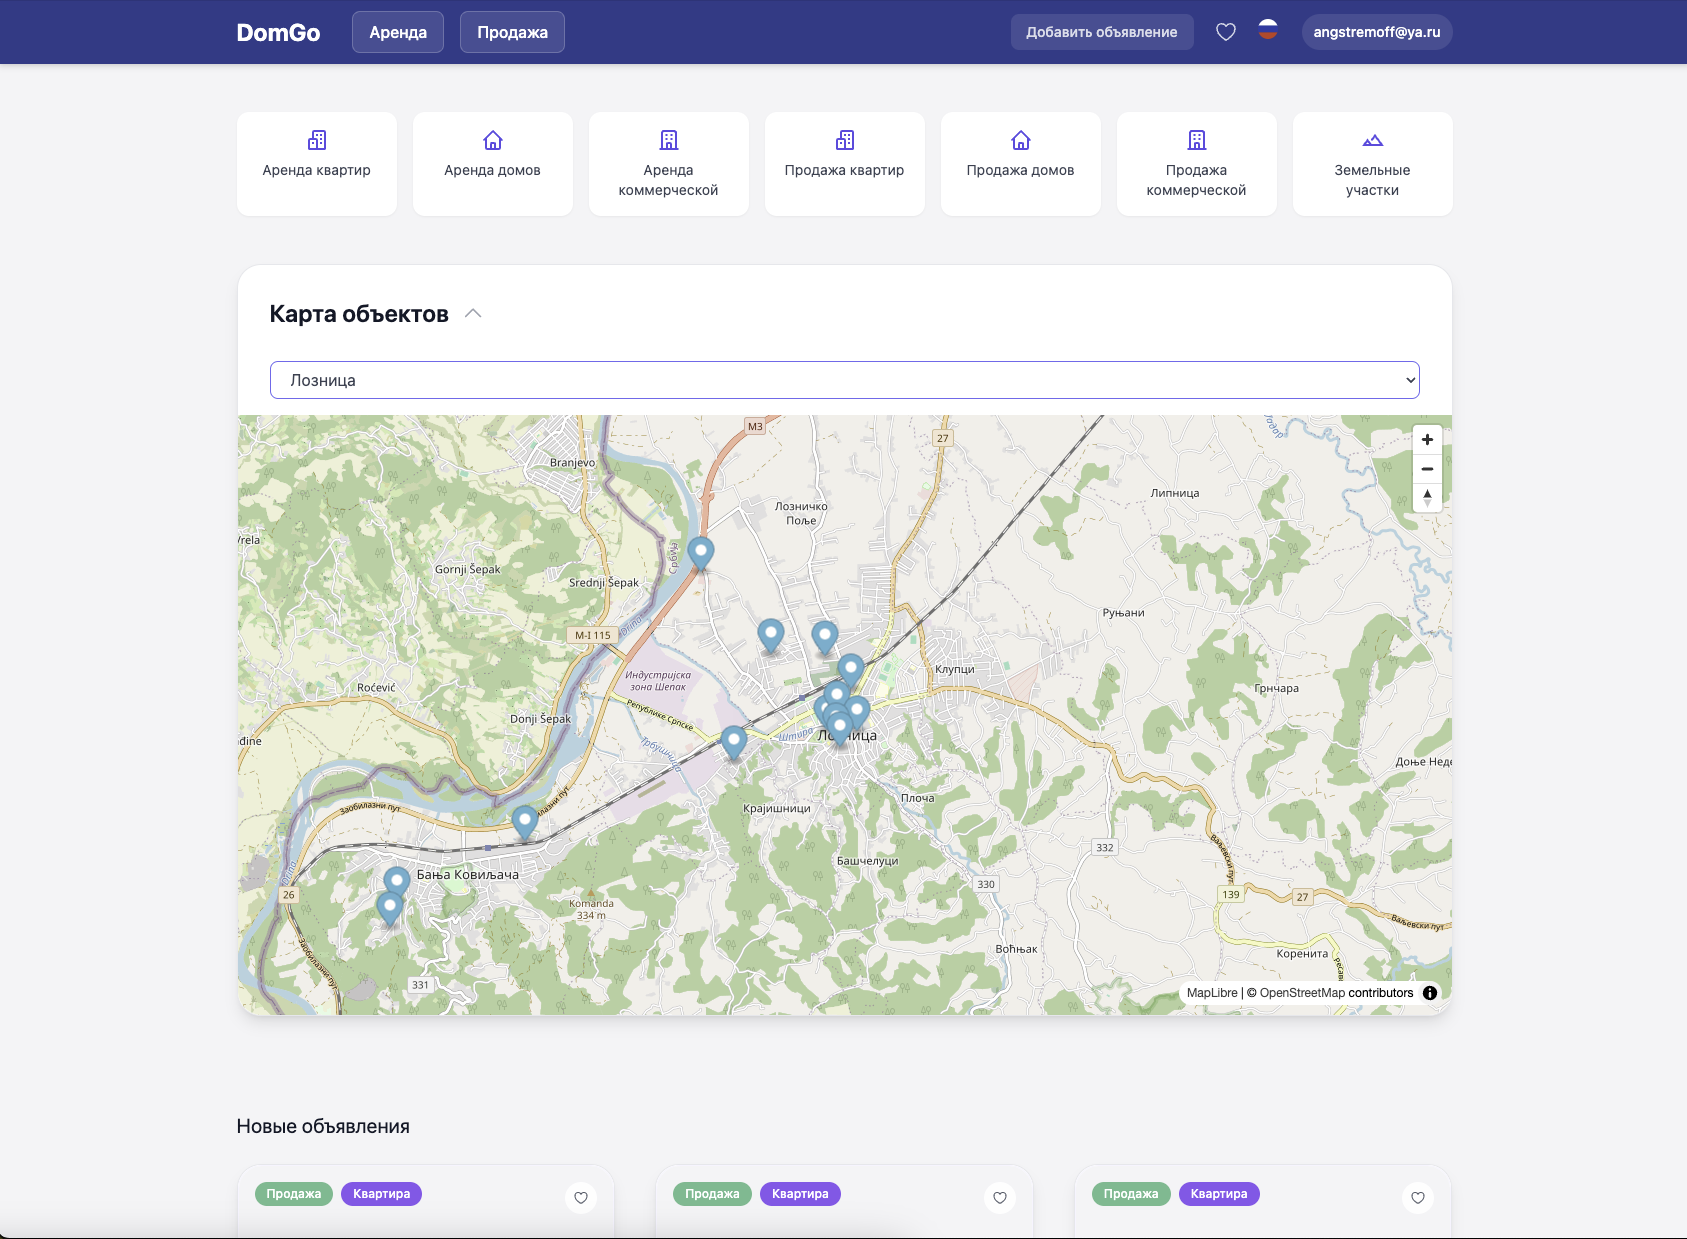
Task: Zoom out on the map
Action: (x=1427, y=469)
